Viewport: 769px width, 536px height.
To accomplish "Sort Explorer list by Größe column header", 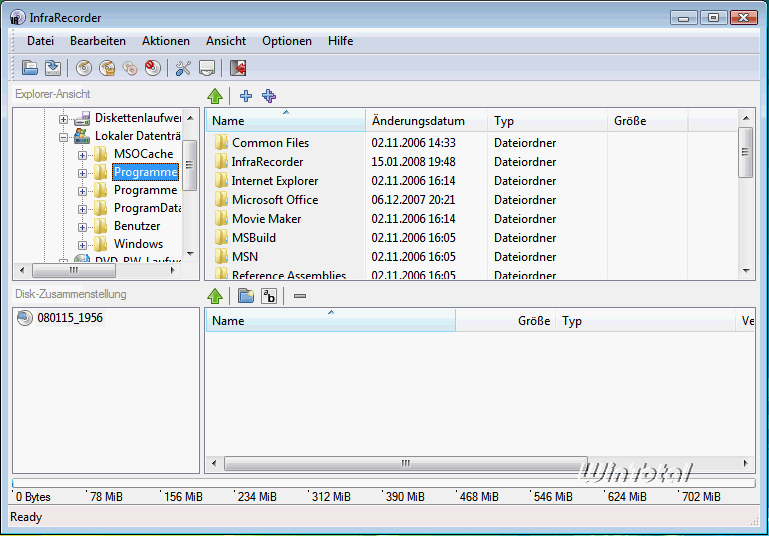I will tap(647, 121).
